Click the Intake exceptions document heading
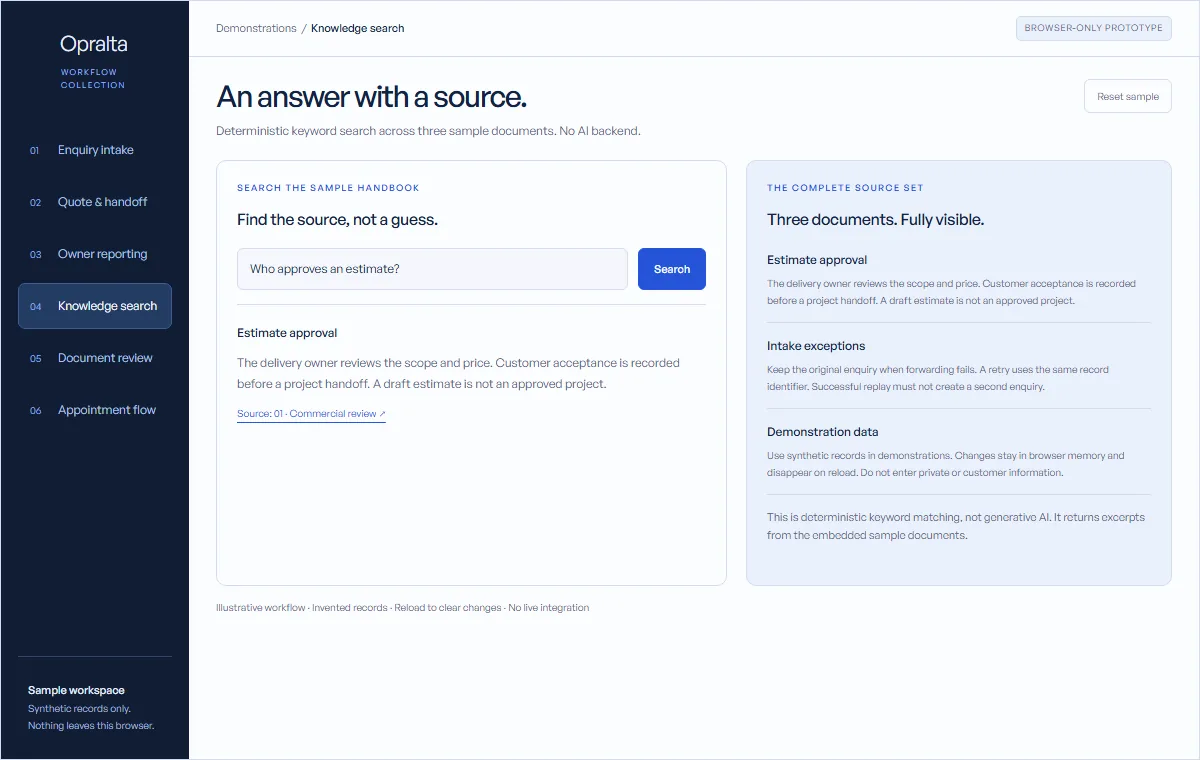The image size is (1200, 760). [816, 346]
